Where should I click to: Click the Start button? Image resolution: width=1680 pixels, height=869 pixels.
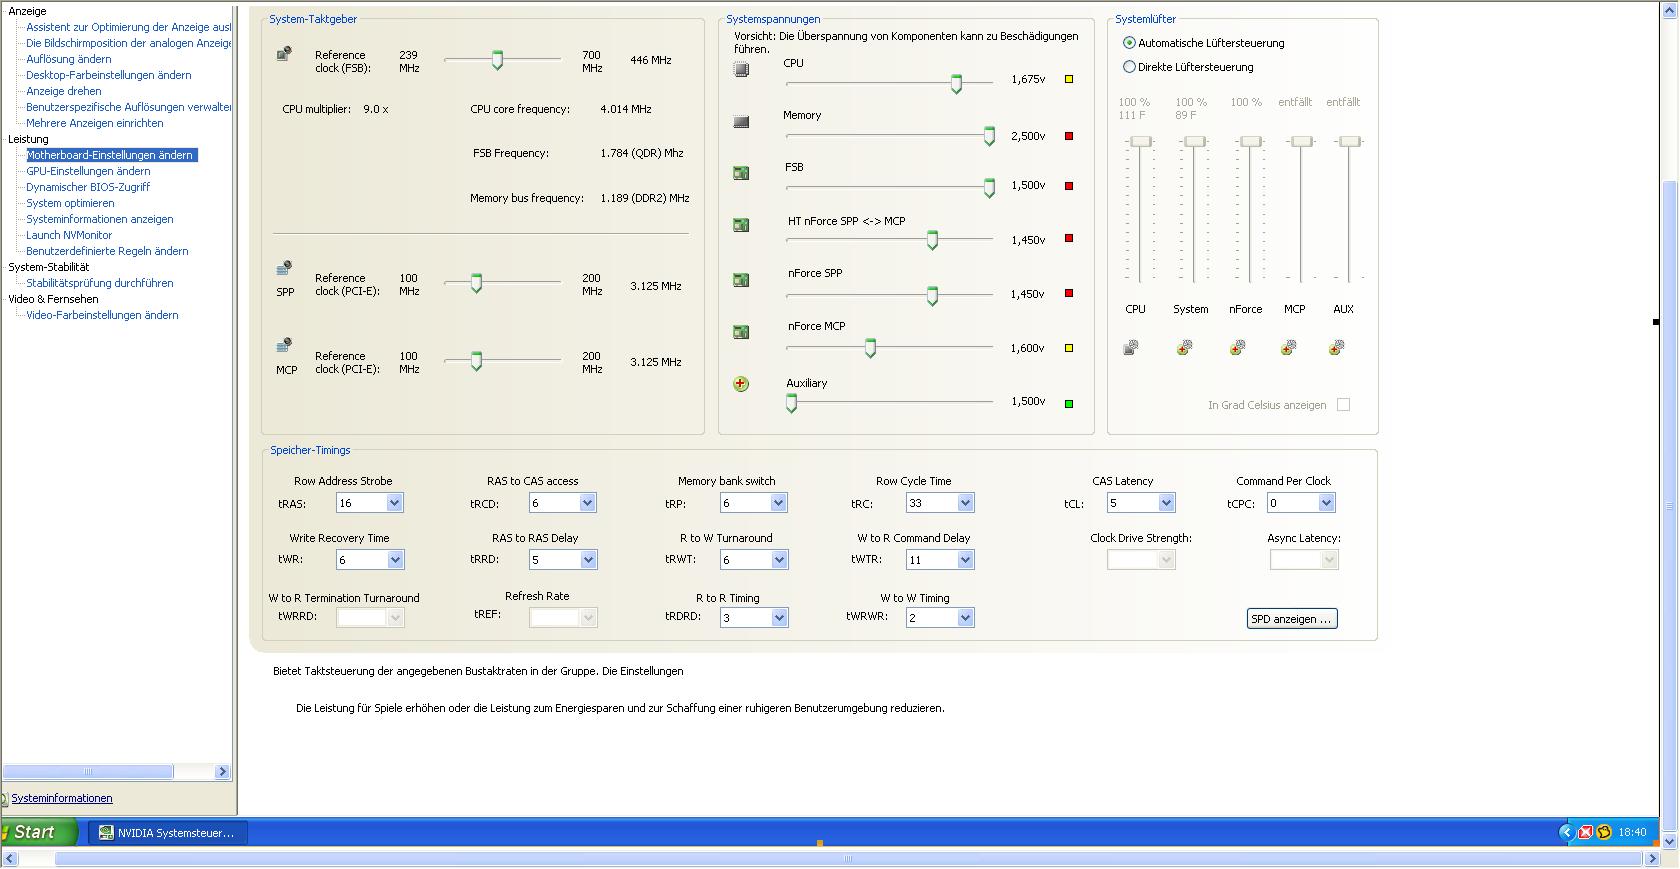click(39, 832)
